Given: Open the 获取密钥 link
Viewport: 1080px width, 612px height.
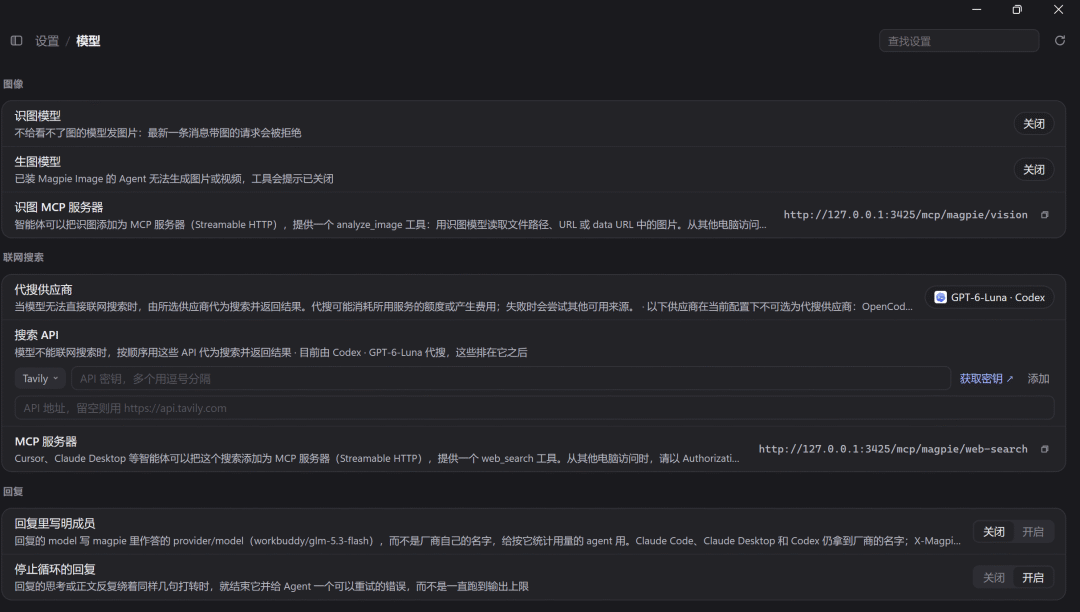Looking at the screenshot, I should pyautogui.click(x=986, y=379).
